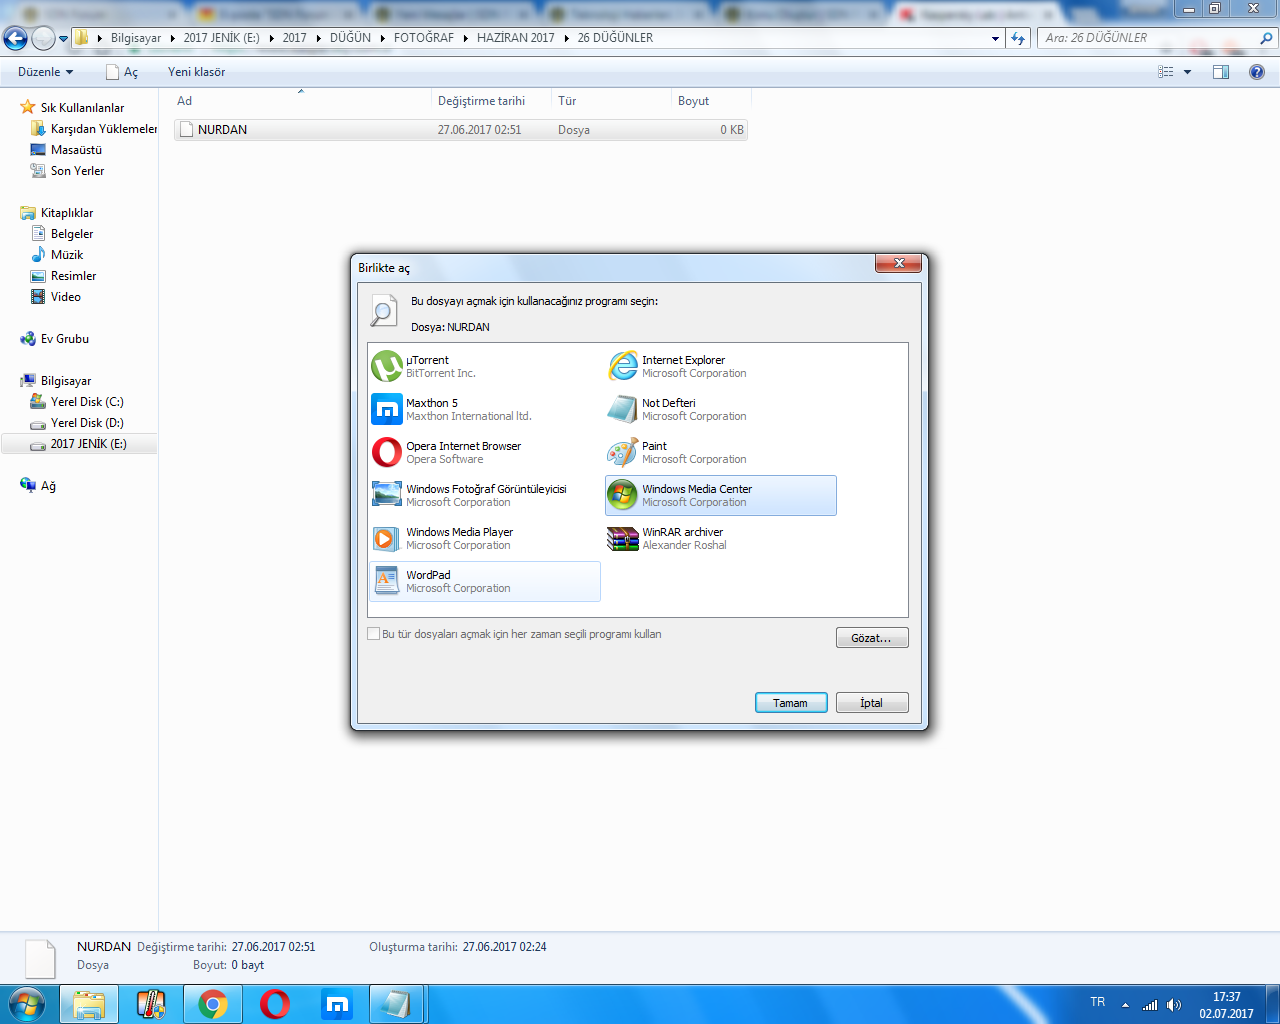
Task: Click the search box Ara: 26 DÜĞÜNLER
Action: click(x=1149, y=38)
